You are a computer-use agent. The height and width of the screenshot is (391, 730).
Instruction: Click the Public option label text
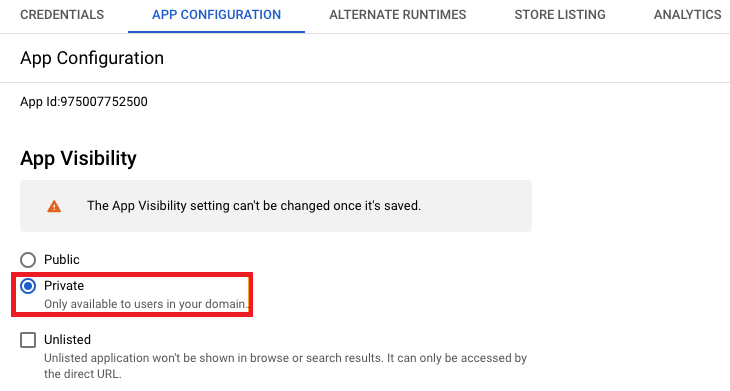click(x=62, y=260)
